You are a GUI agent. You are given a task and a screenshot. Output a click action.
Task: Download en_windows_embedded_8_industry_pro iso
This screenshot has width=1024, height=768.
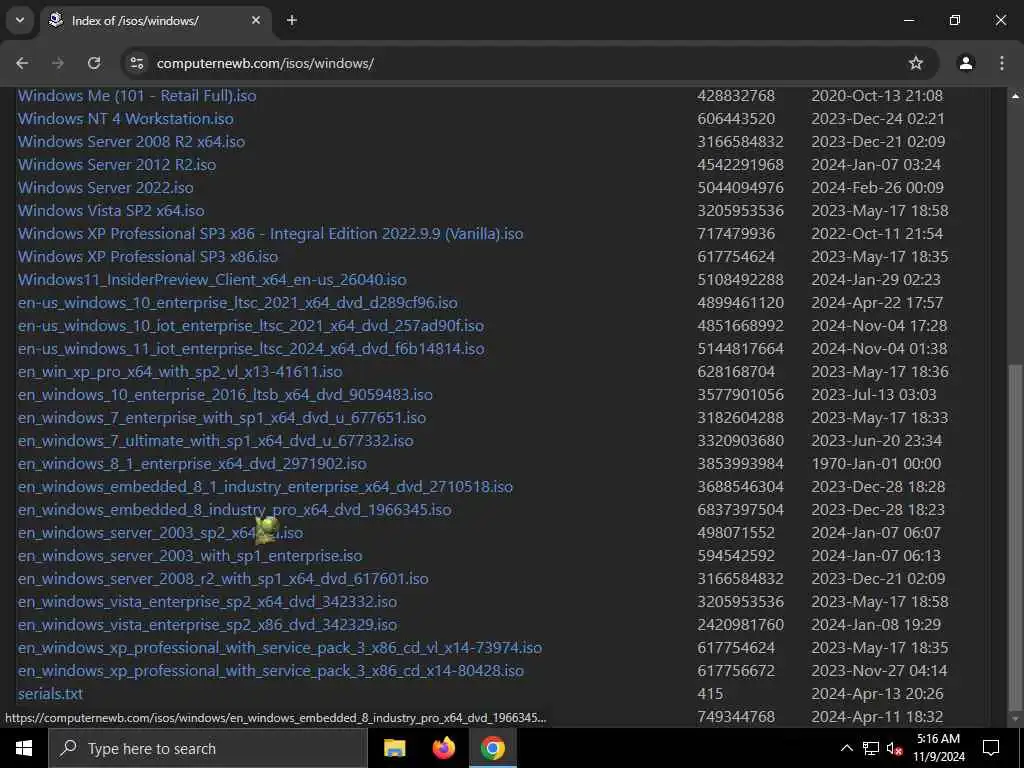click(234, 509)
